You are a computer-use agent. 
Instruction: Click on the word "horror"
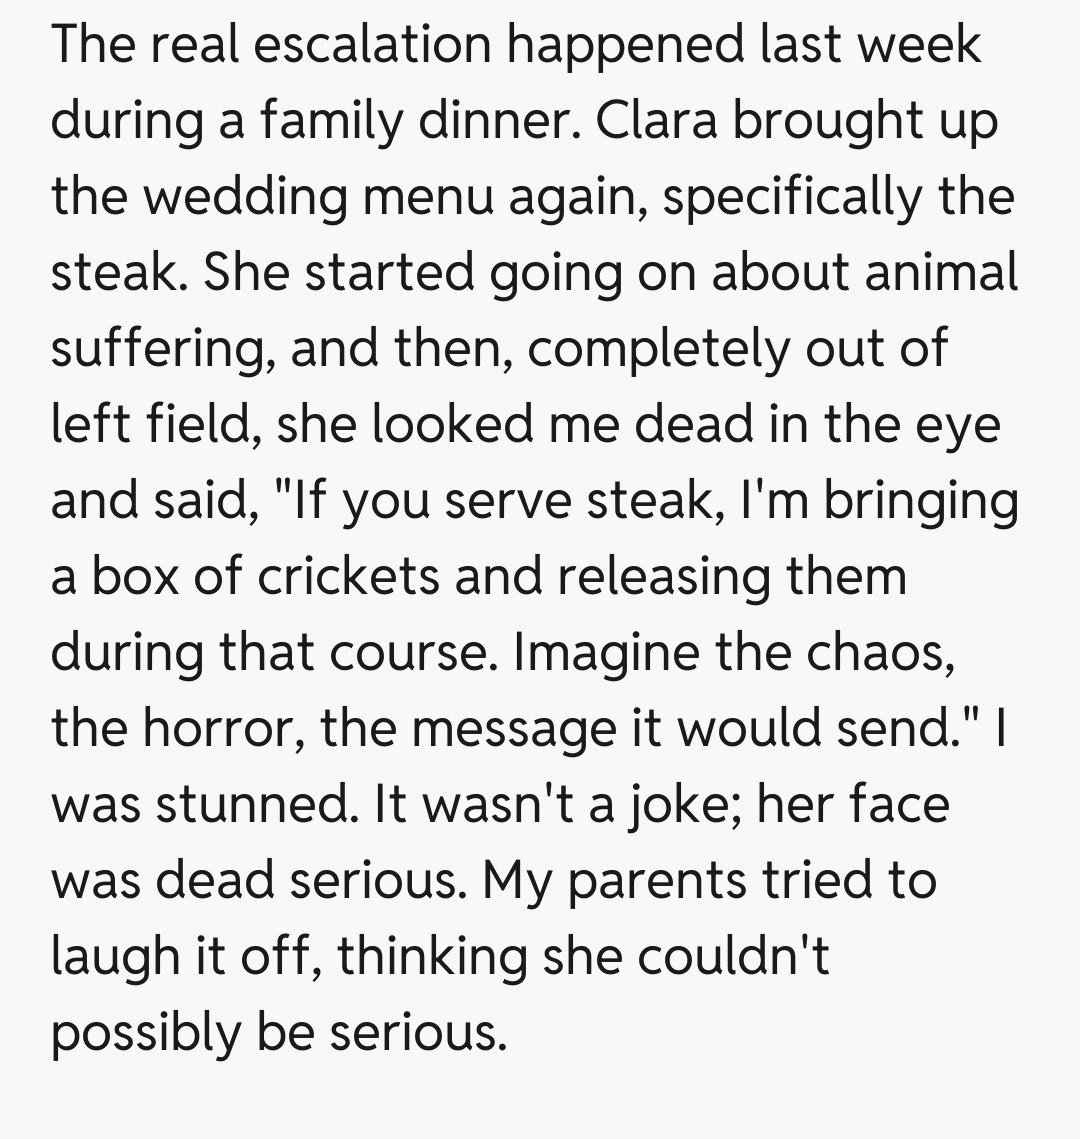point(225,729)
